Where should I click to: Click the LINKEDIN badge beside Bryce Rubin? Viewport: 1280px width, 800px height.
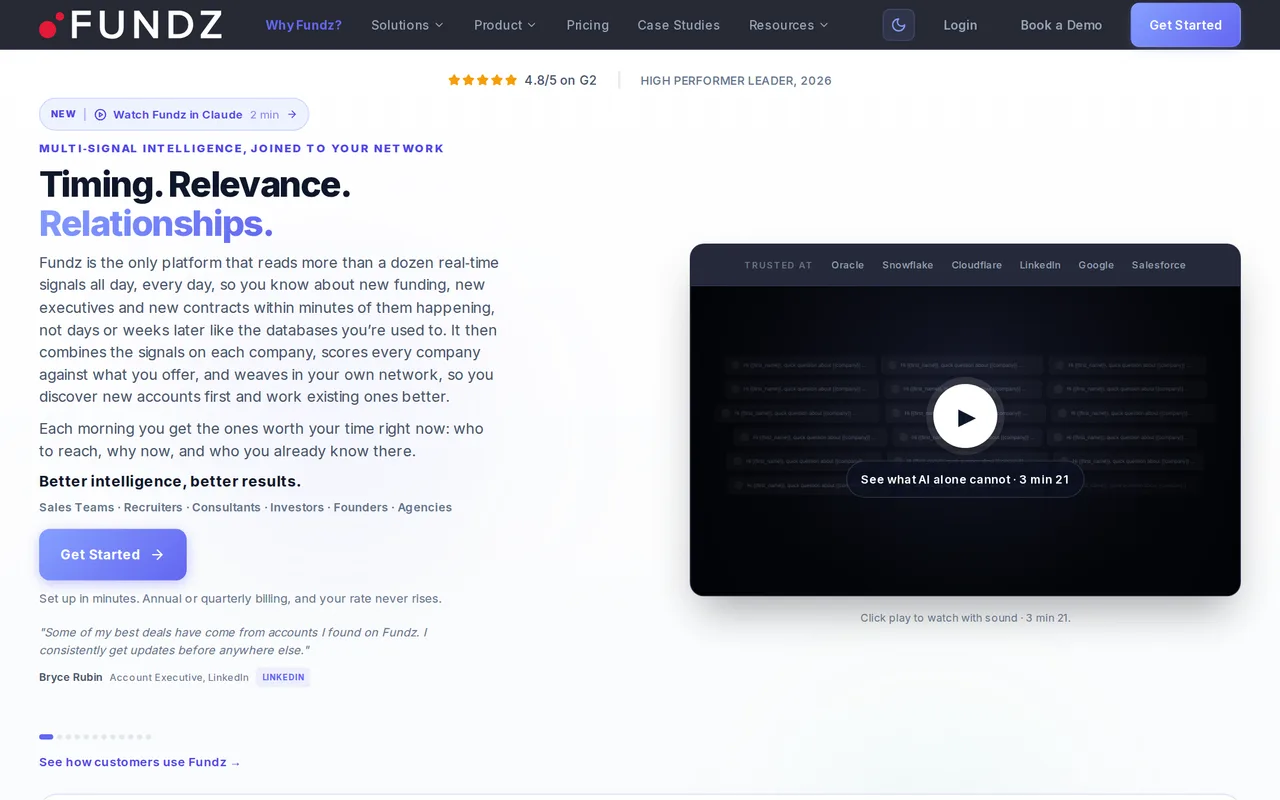(x=283, y=677)
